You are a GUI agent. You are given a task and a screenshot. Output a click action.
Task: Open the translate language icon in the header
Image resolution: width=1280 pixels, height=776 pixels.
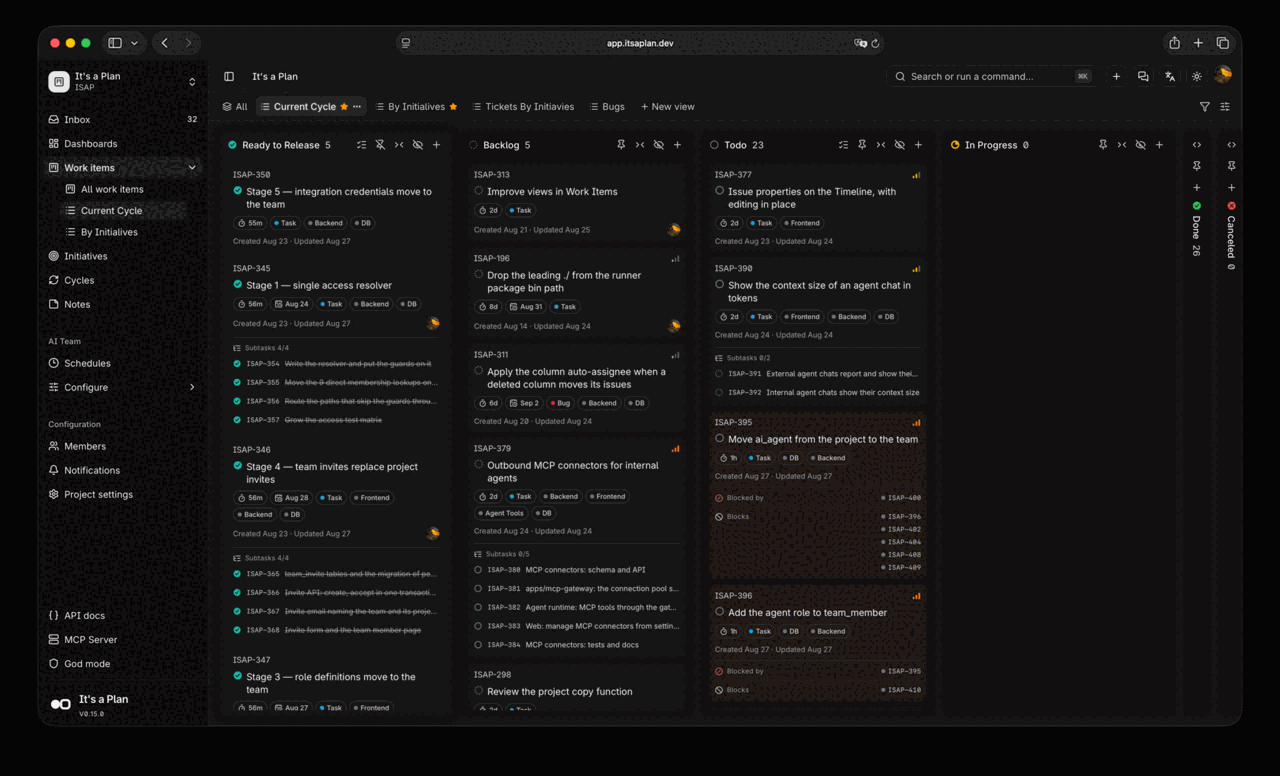pos(1170,76)
